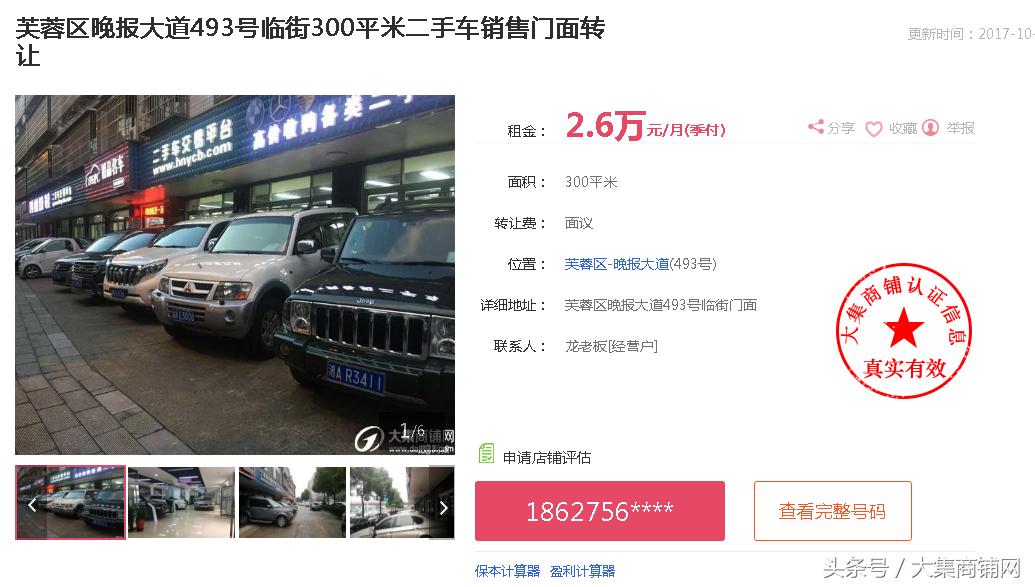Go to previous thumbnail with left arrow
The image size is (1035, 587).
coord(32,506)
